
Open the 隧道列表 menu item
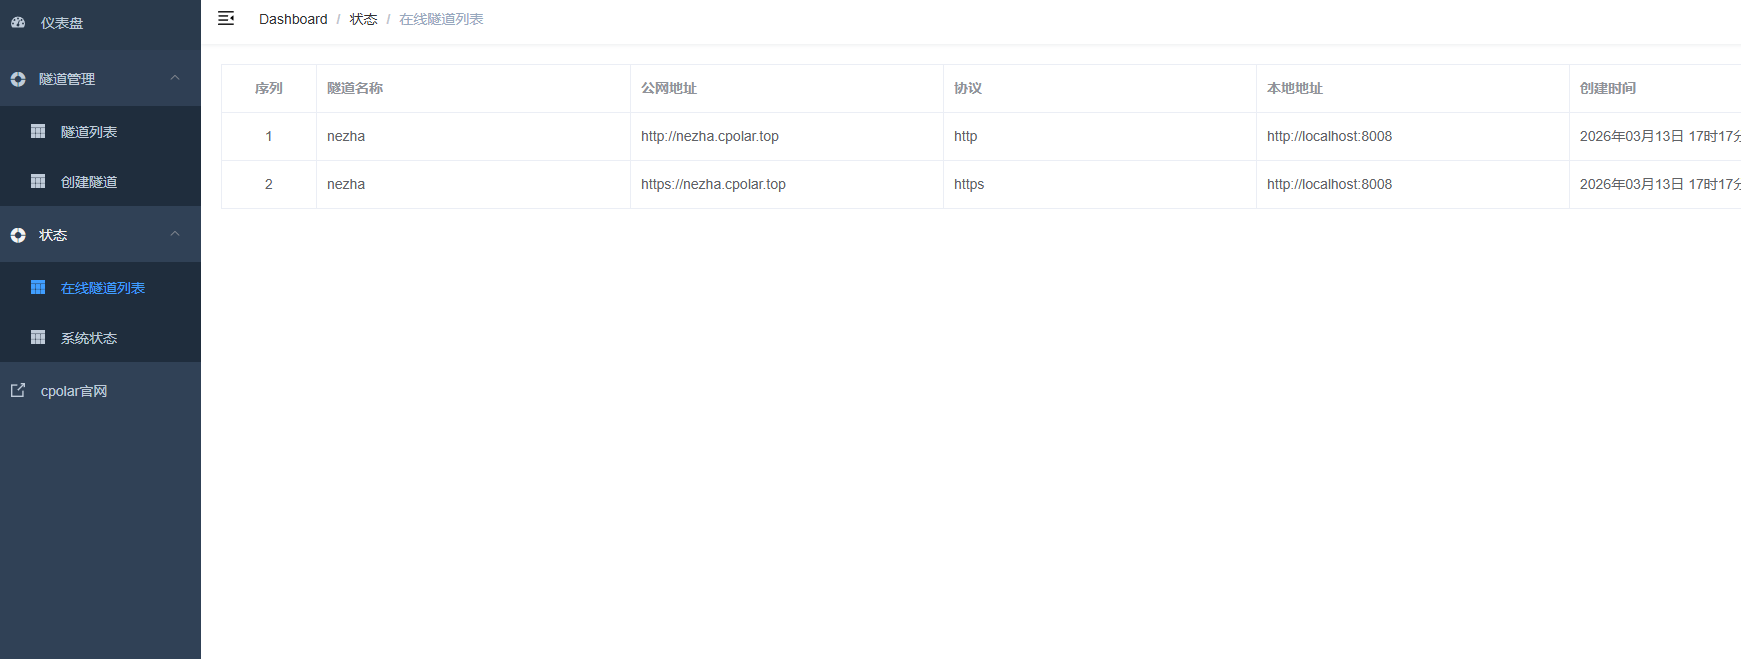89,132
